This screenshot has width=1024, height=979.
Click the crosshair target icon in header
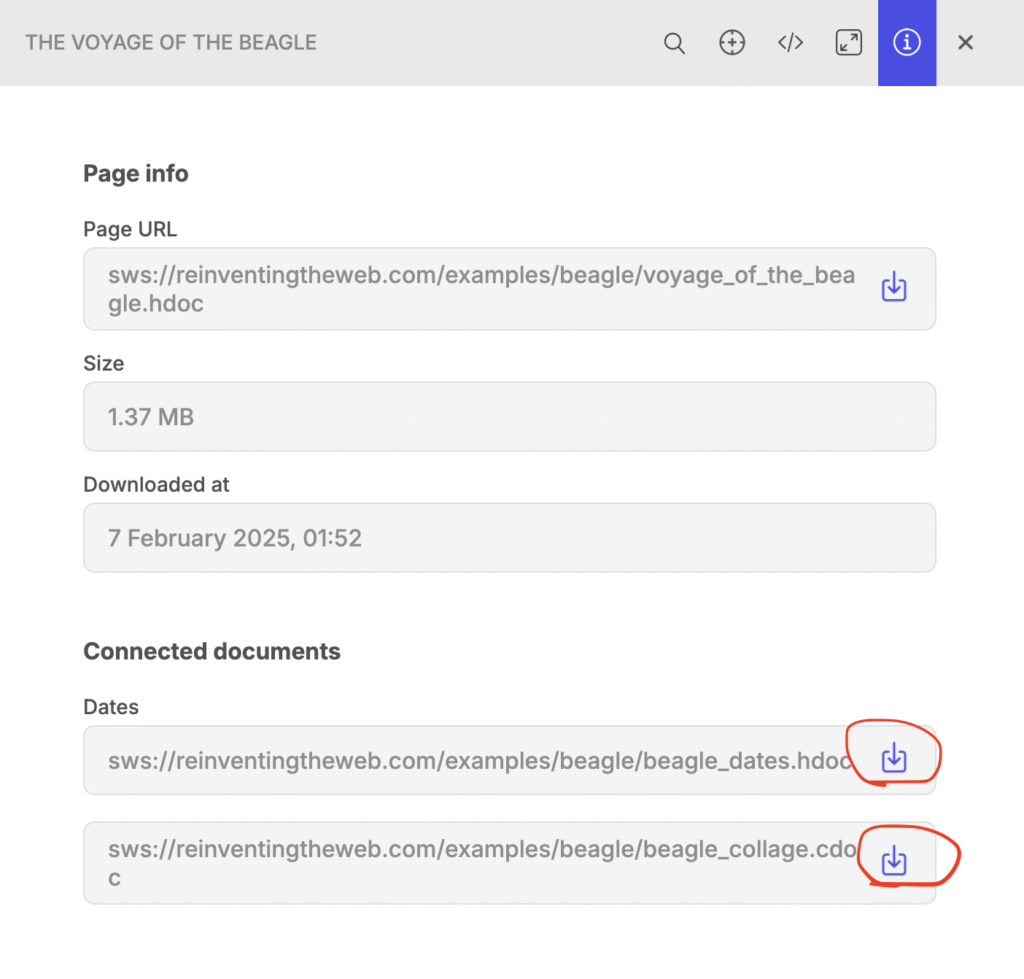(x=732, y=43)
